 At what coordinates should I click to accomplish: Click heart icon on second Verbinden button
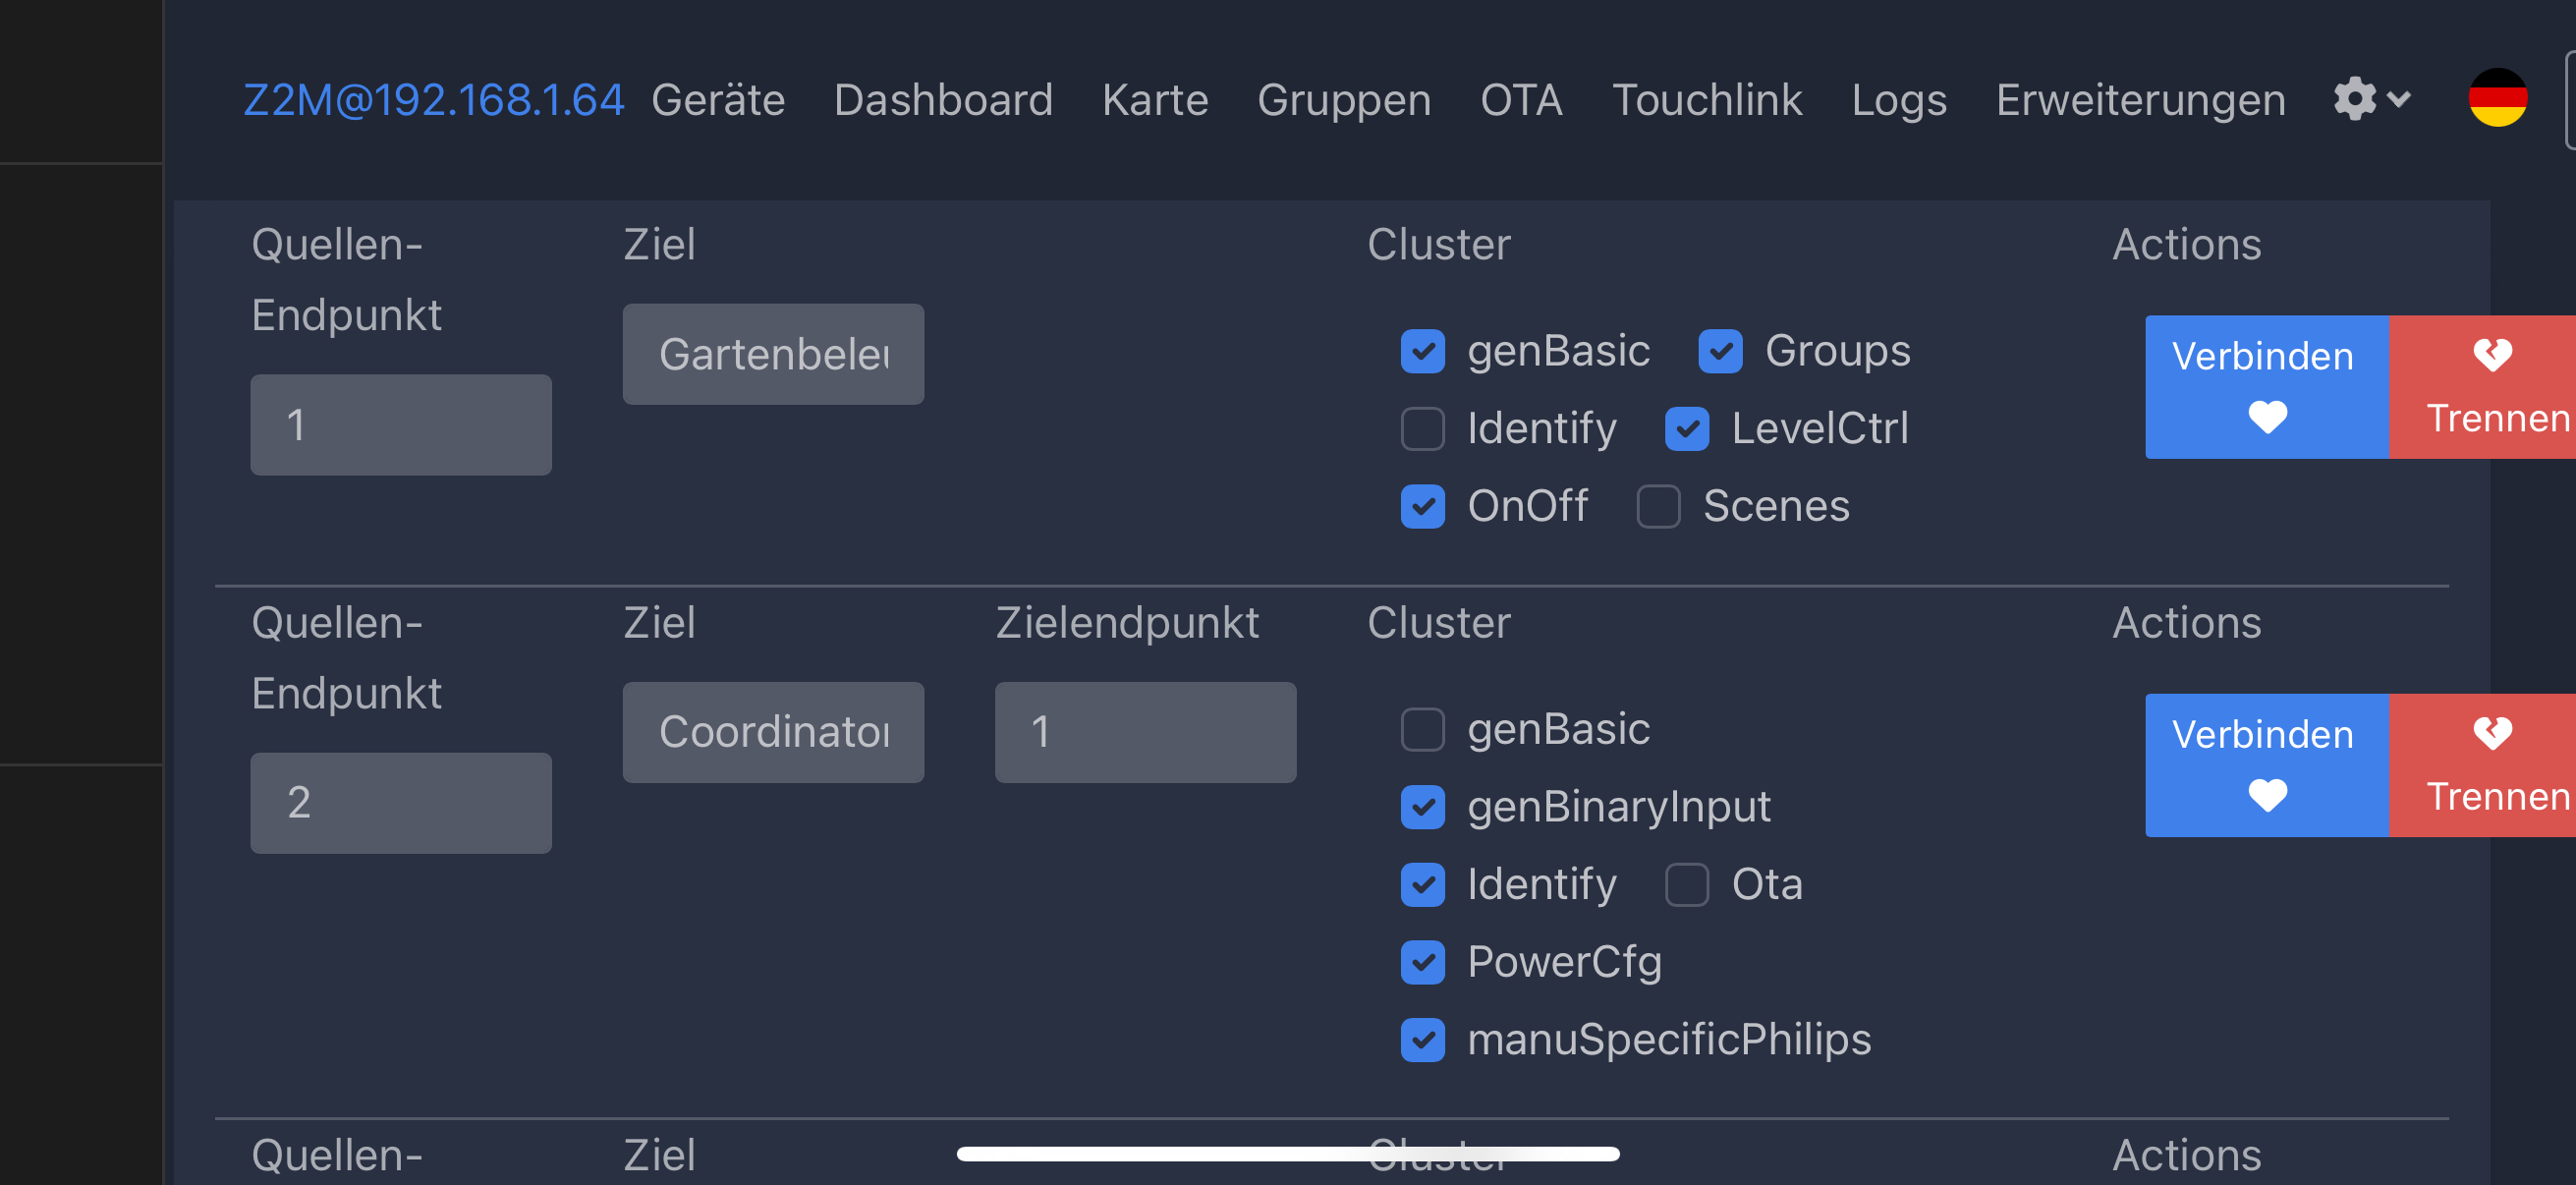[x=2267, y=795]
